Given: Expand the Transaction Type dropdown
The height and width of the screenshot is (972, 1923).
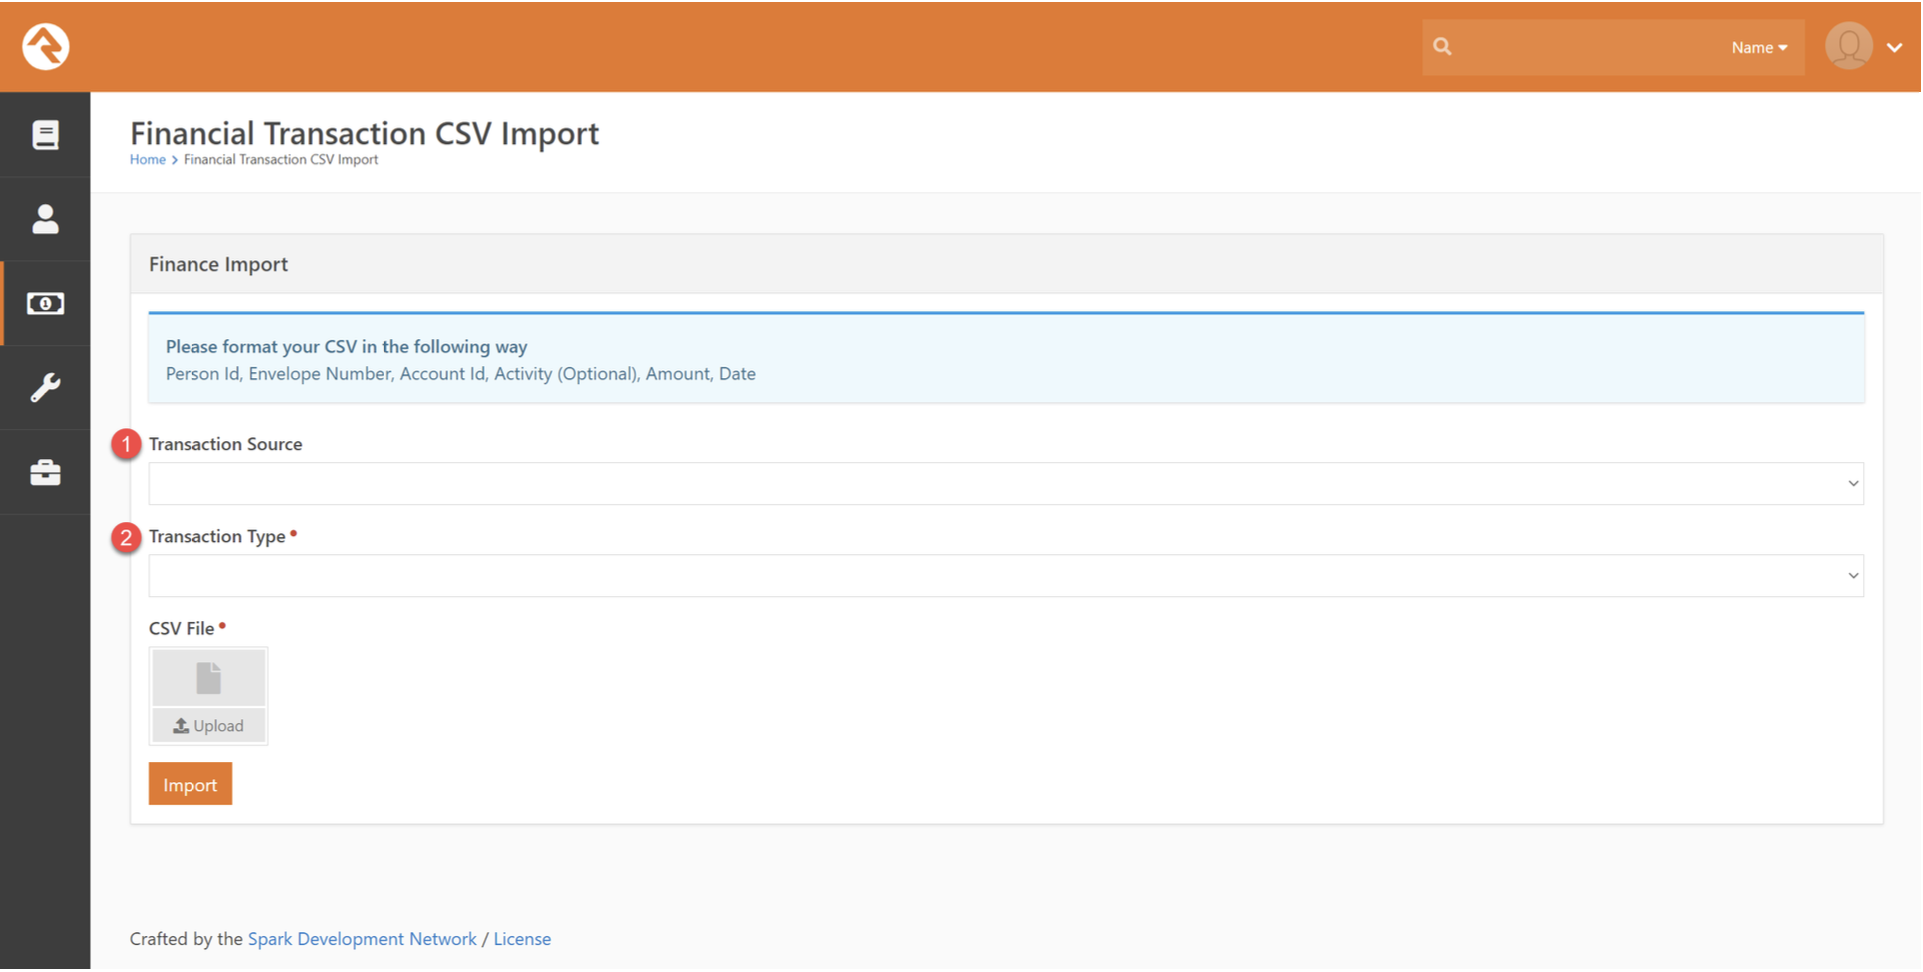Looking at the screenshot, I should [x=1005, y=576].
